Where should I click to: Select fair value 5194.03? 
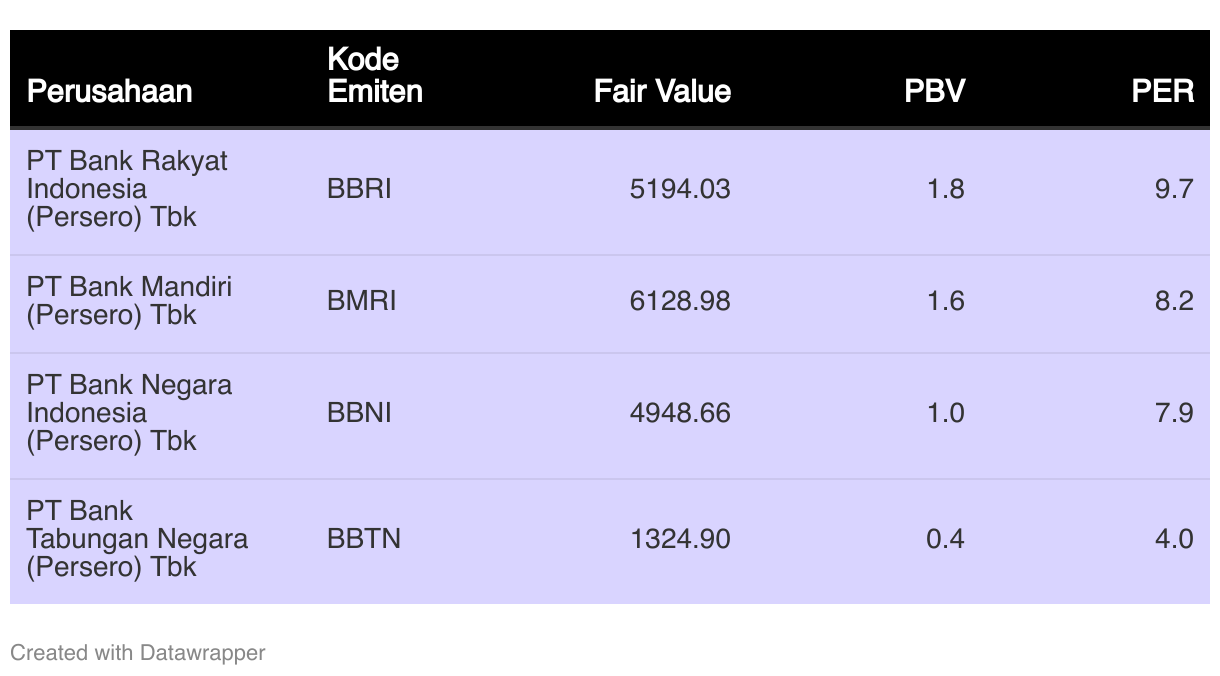tap(680, 189)
